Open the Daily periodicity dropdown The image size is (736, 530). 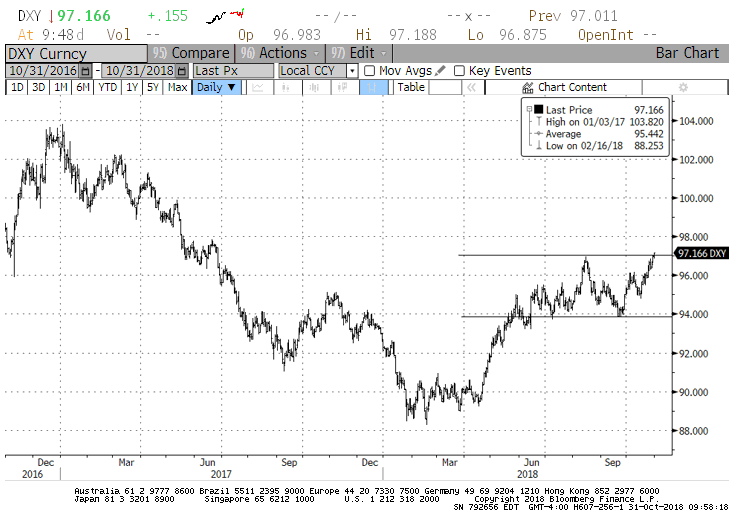216,87
